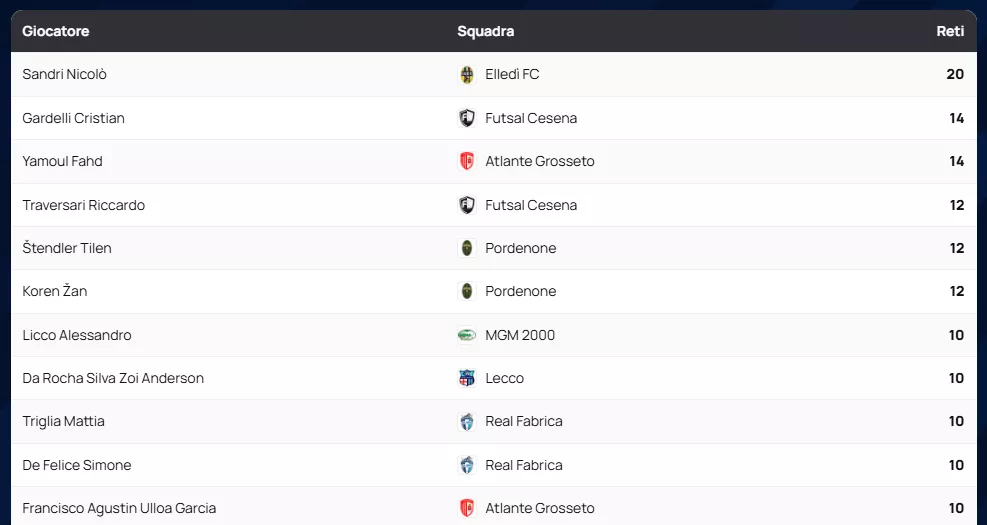Click Atlante Grosseto crest in Yamoul row
This screenshot has width=987, height=525.
point(466,161)
